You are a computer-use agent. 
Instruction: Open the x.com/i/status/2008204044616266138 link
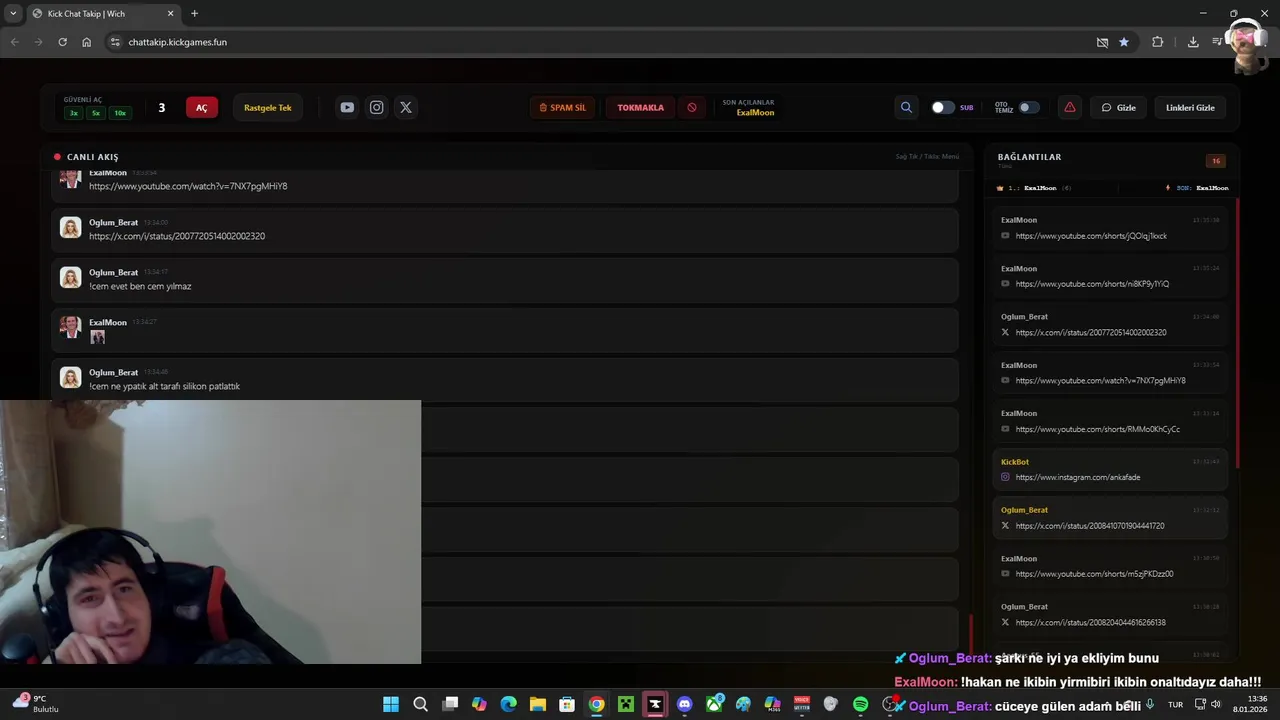coord(1090,622)
